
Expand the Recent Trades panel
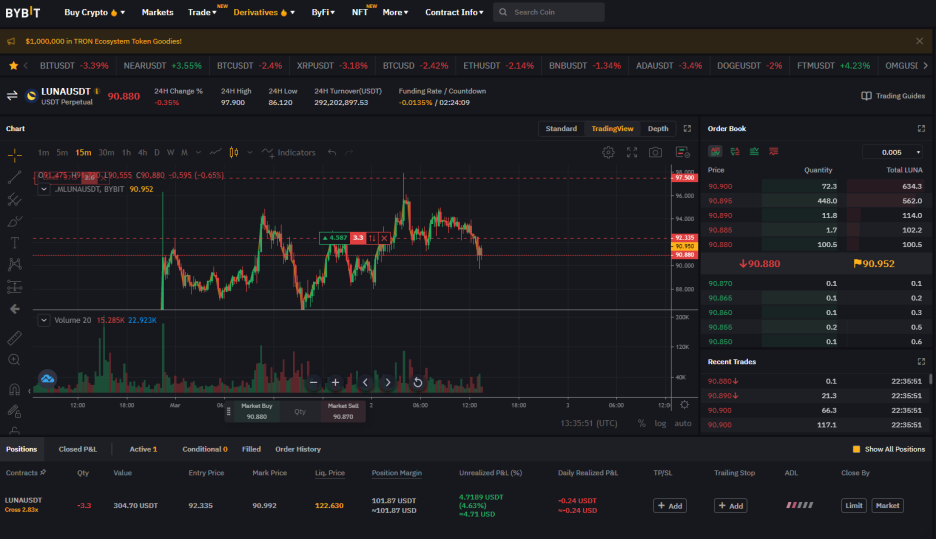pos(921,362)
